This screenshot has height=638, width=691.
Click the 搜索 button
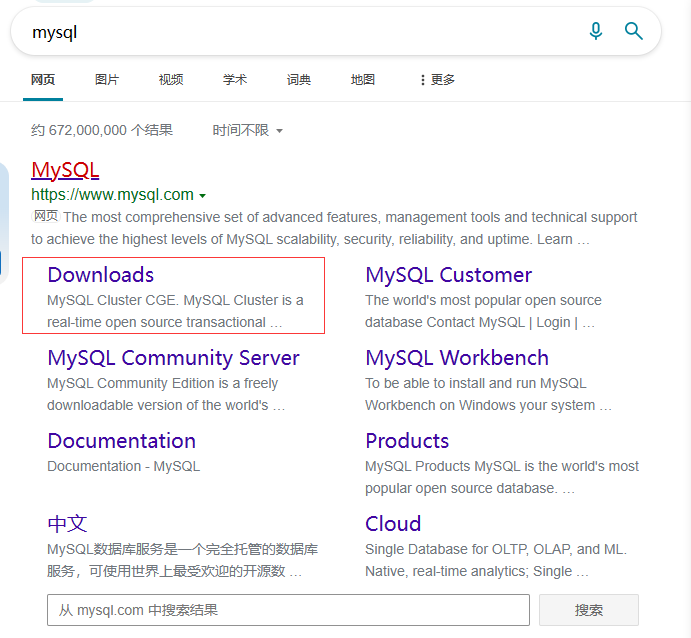click(x=588, y=610)
